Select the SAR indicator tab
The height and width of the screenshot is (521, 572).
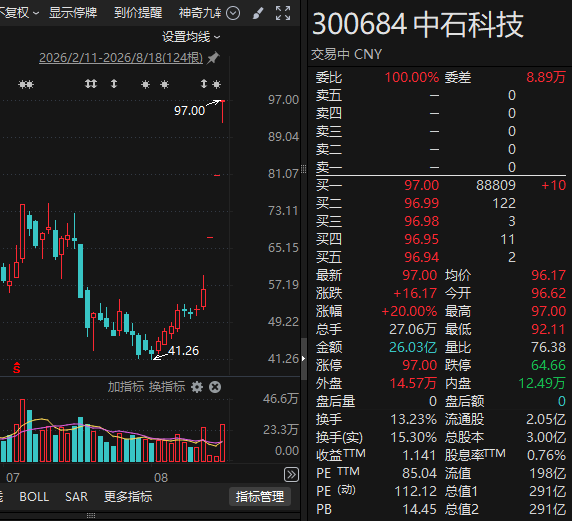coord(77,497)
